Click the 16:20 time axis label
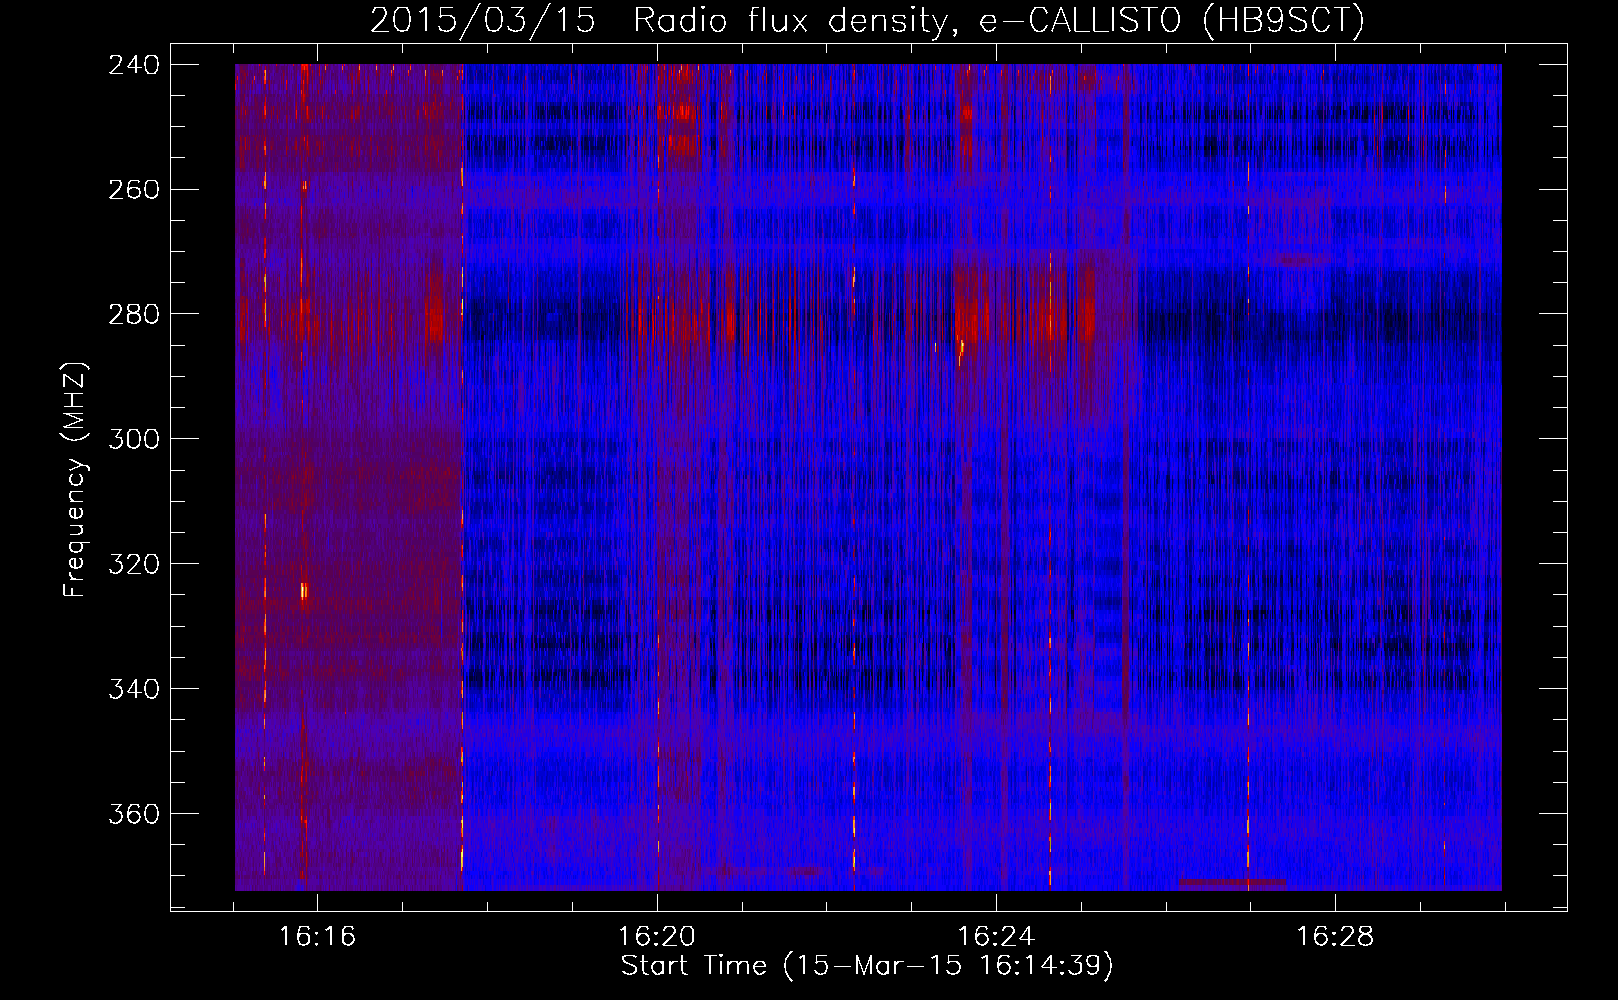 657,937
